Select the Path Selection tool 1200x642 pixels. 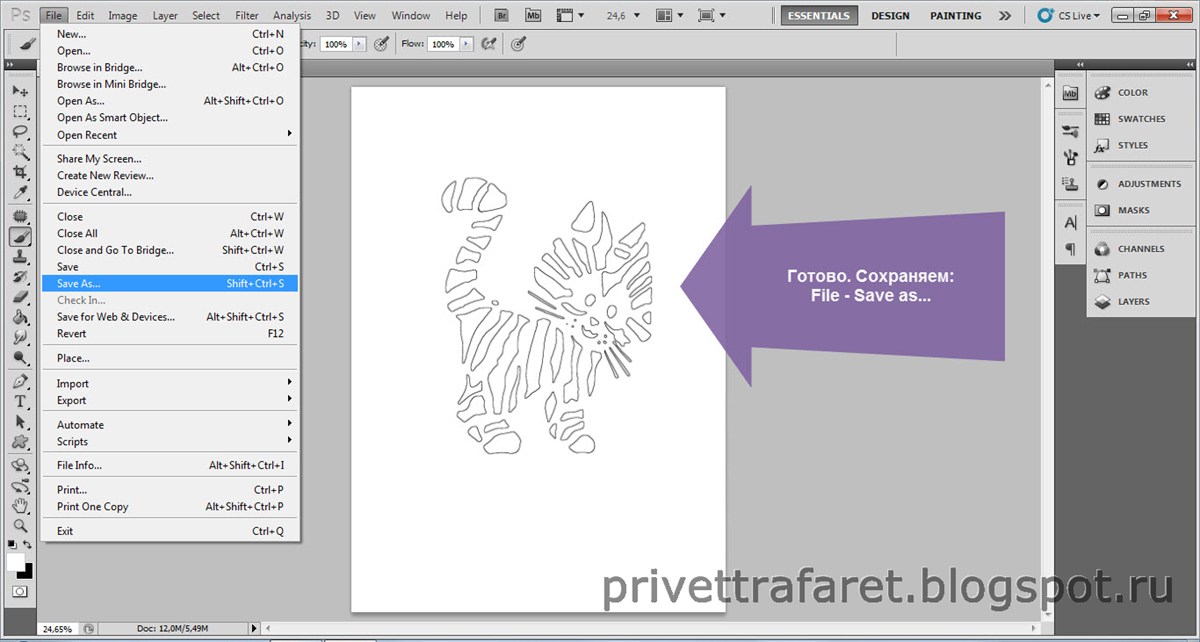point(20,421)
